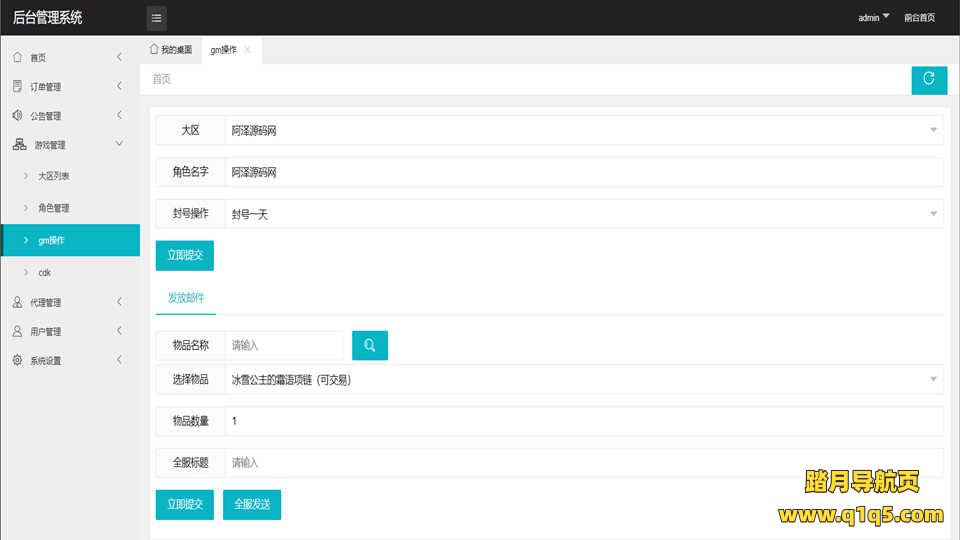The width and height of the screenshot is (960, 540).
Task: Click the magnifier search icon button
Action: pos(370,345)
